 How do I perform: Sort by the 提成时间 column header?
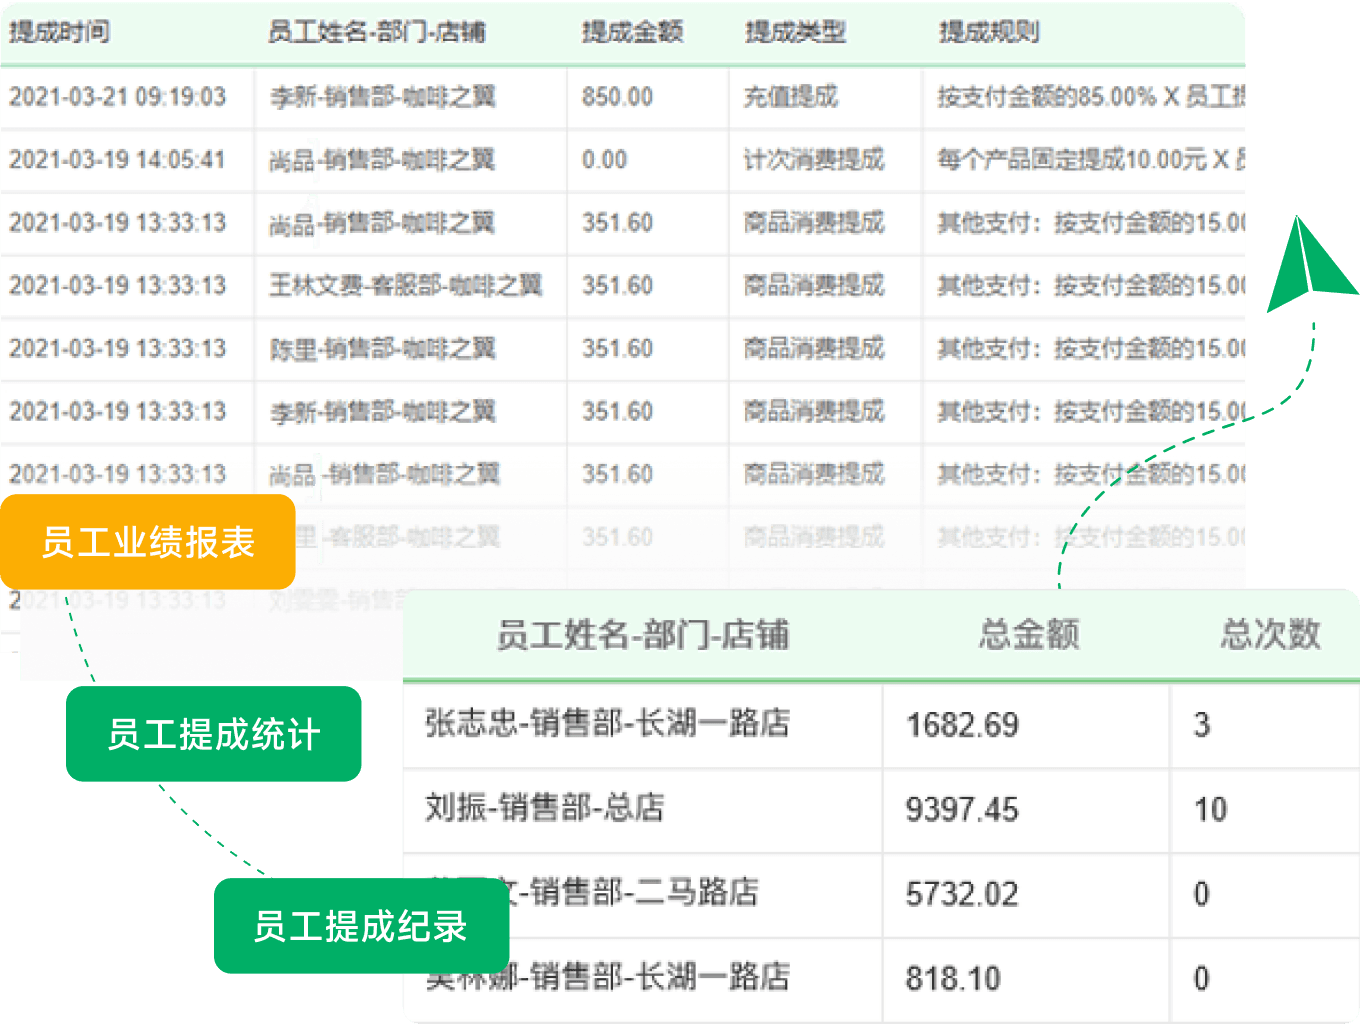tap(60, 32)
